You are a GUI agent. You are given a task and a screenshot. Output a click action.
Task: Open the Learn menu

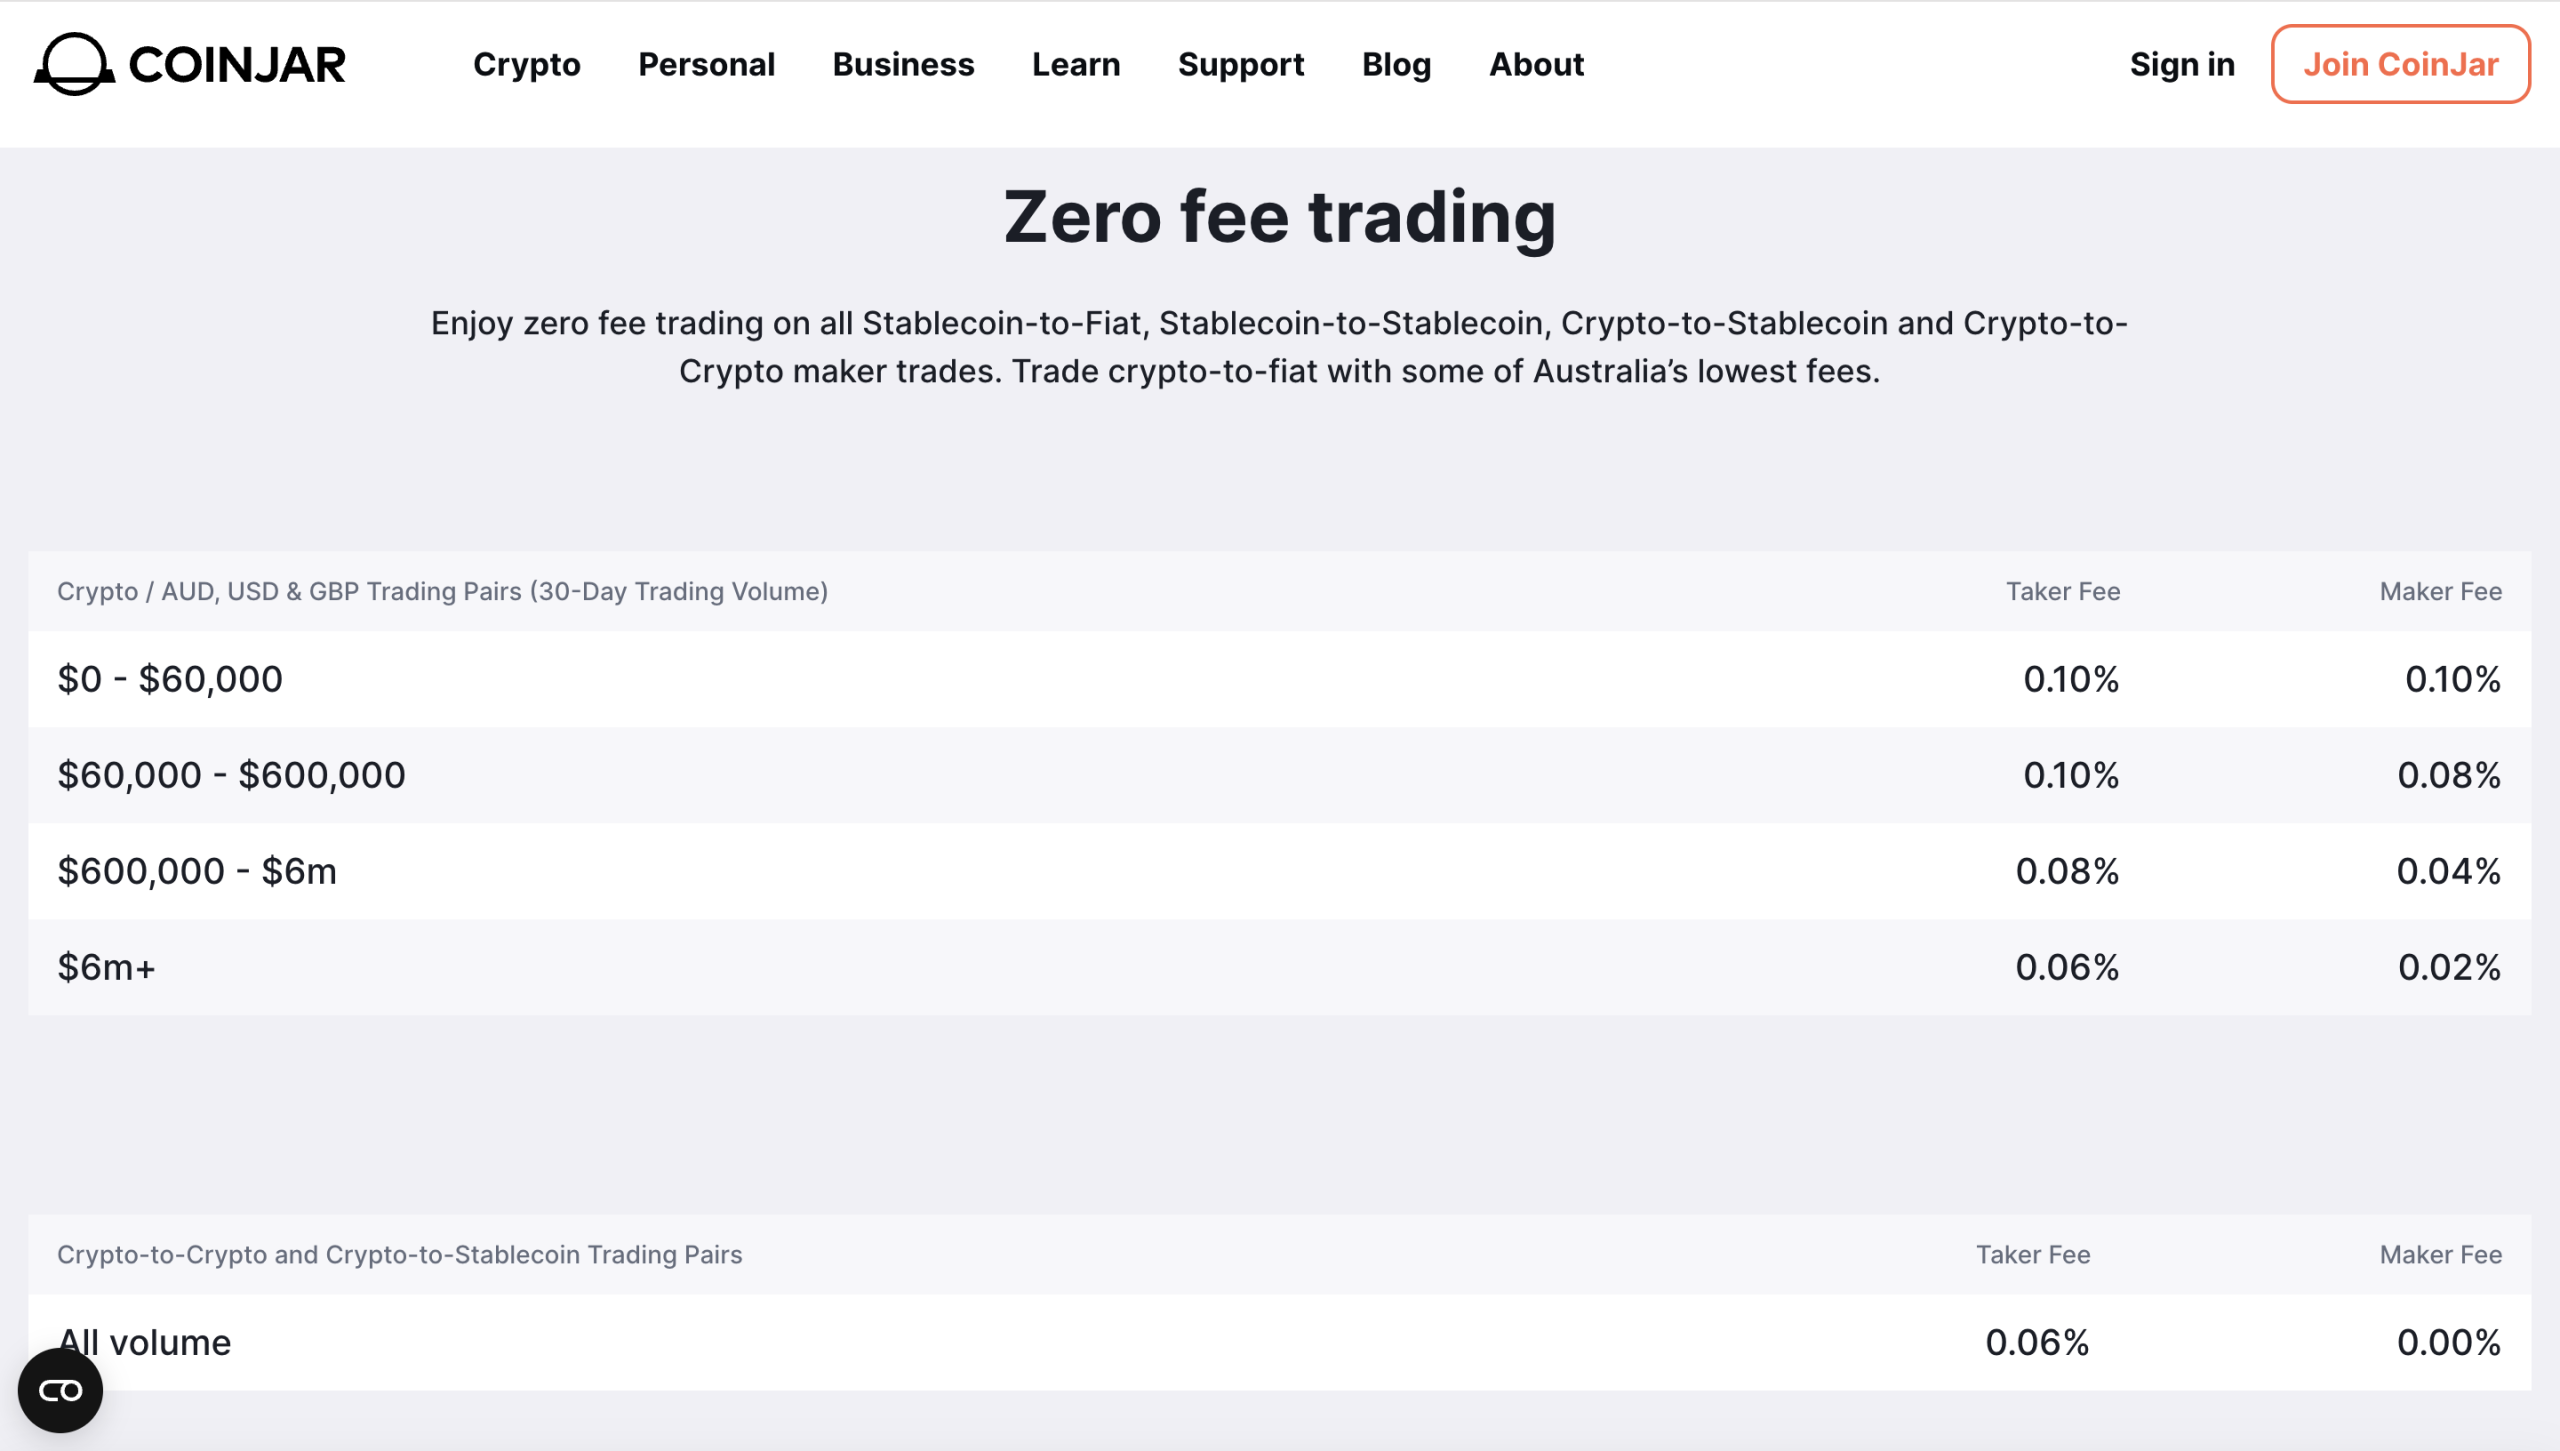(x=1076, y=64)
